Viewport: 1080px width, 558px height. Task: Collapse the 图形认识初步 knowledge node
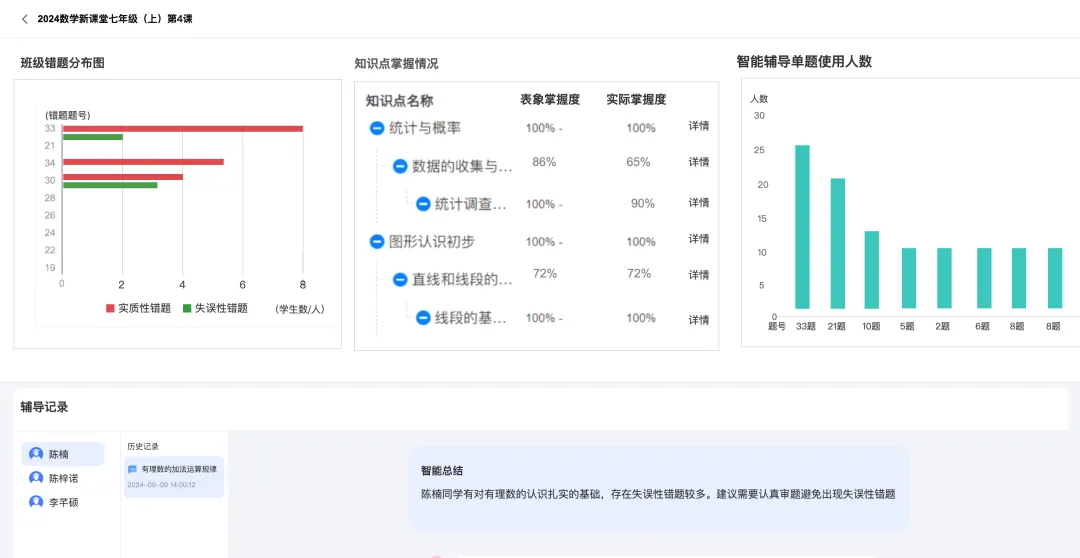coord(377,242)
